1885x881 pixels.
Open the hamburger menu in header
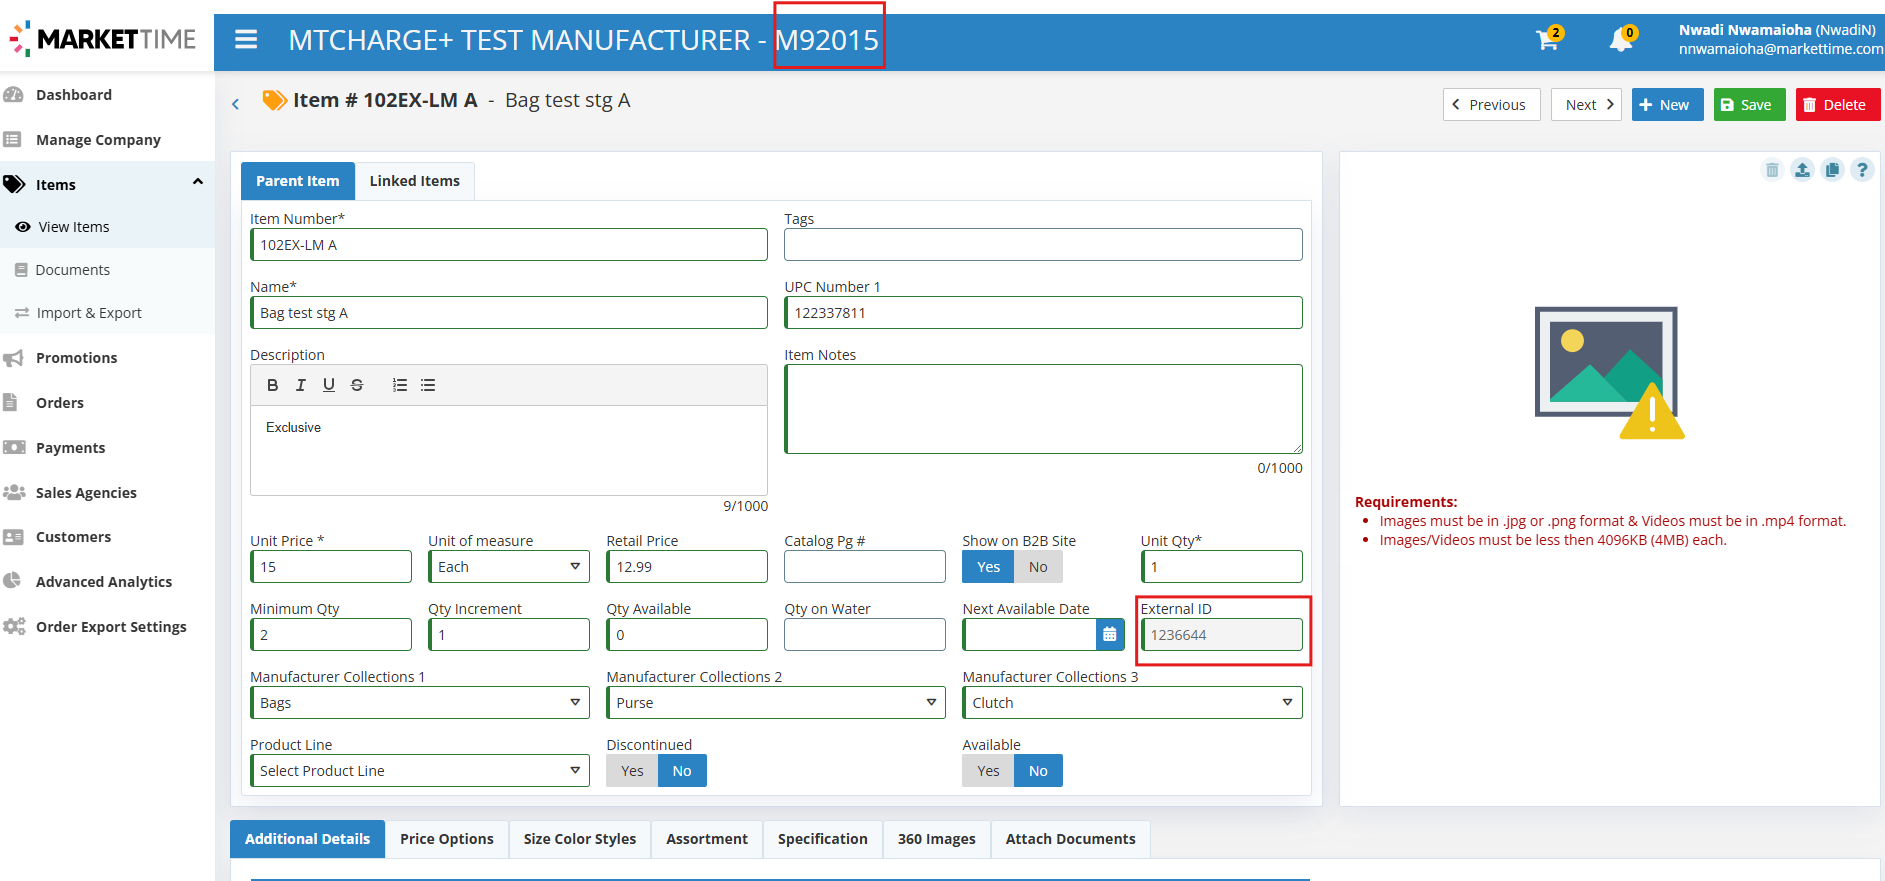coord(246,40)
